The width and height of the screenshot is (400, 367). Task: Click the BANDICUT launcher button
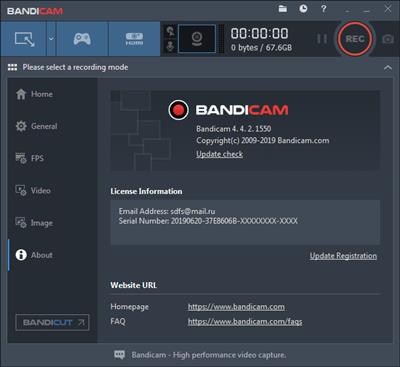coord(52,322)
